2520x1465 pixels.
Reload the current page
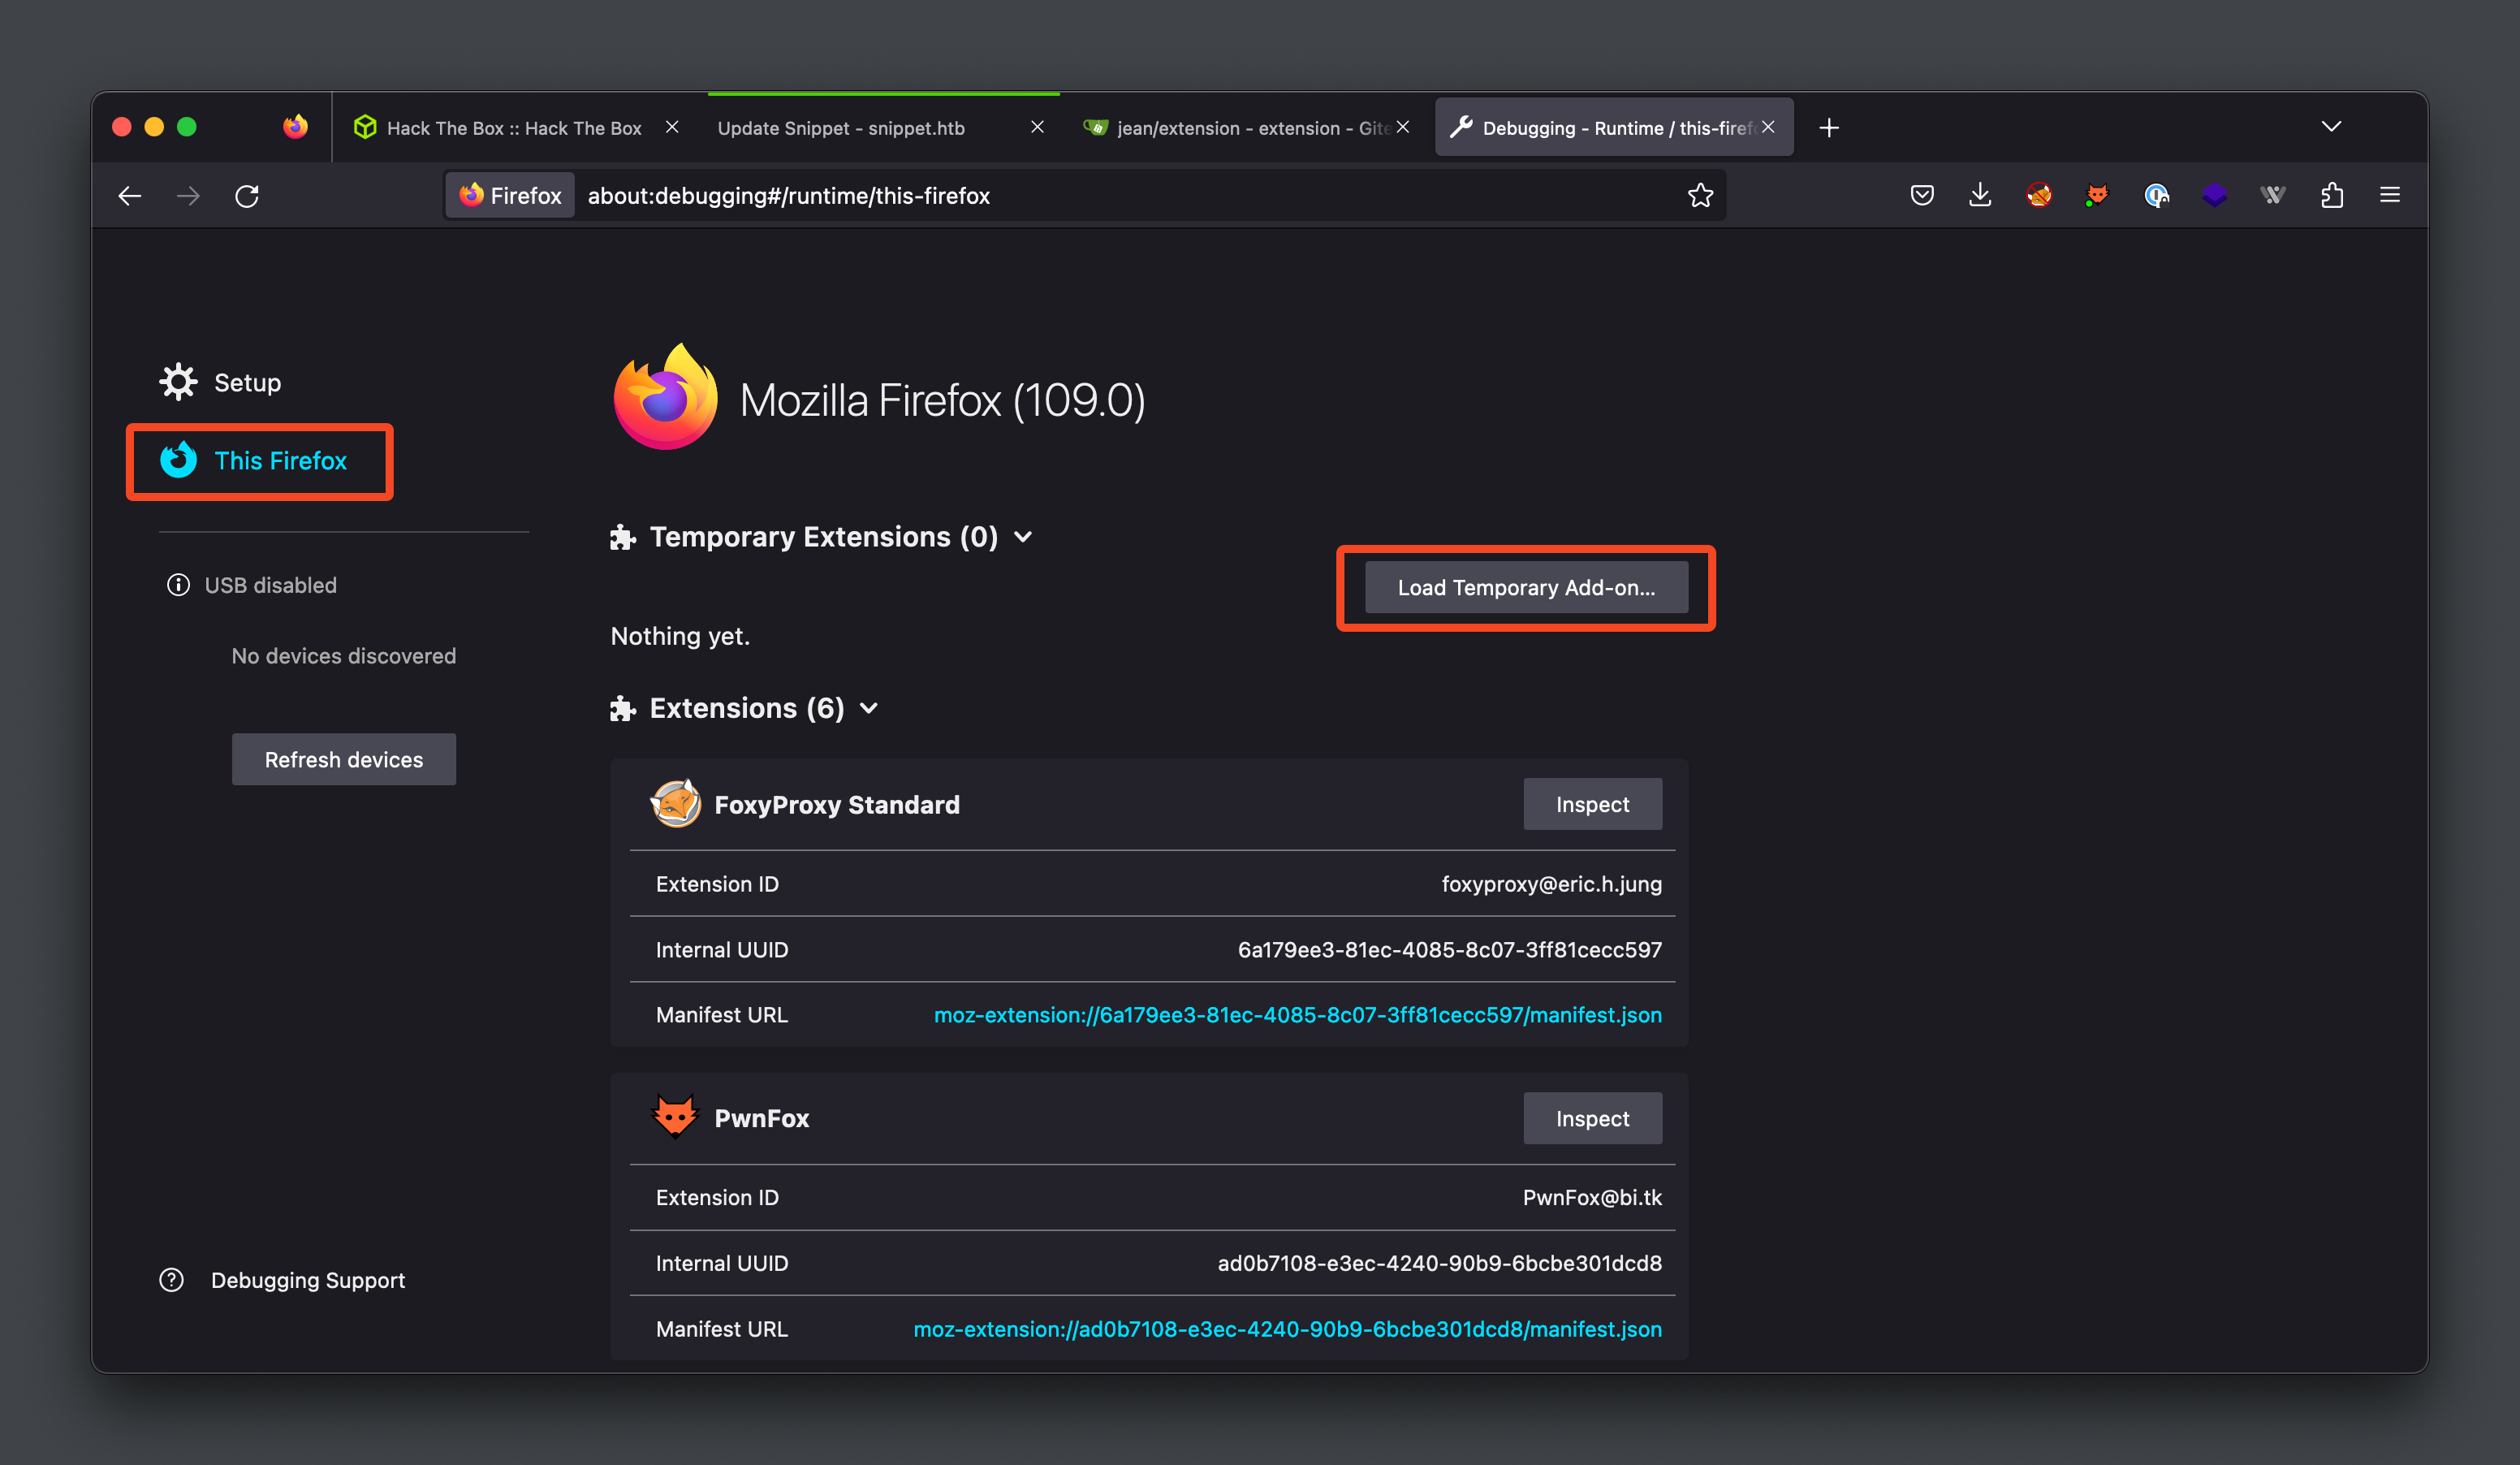point(247,196)
